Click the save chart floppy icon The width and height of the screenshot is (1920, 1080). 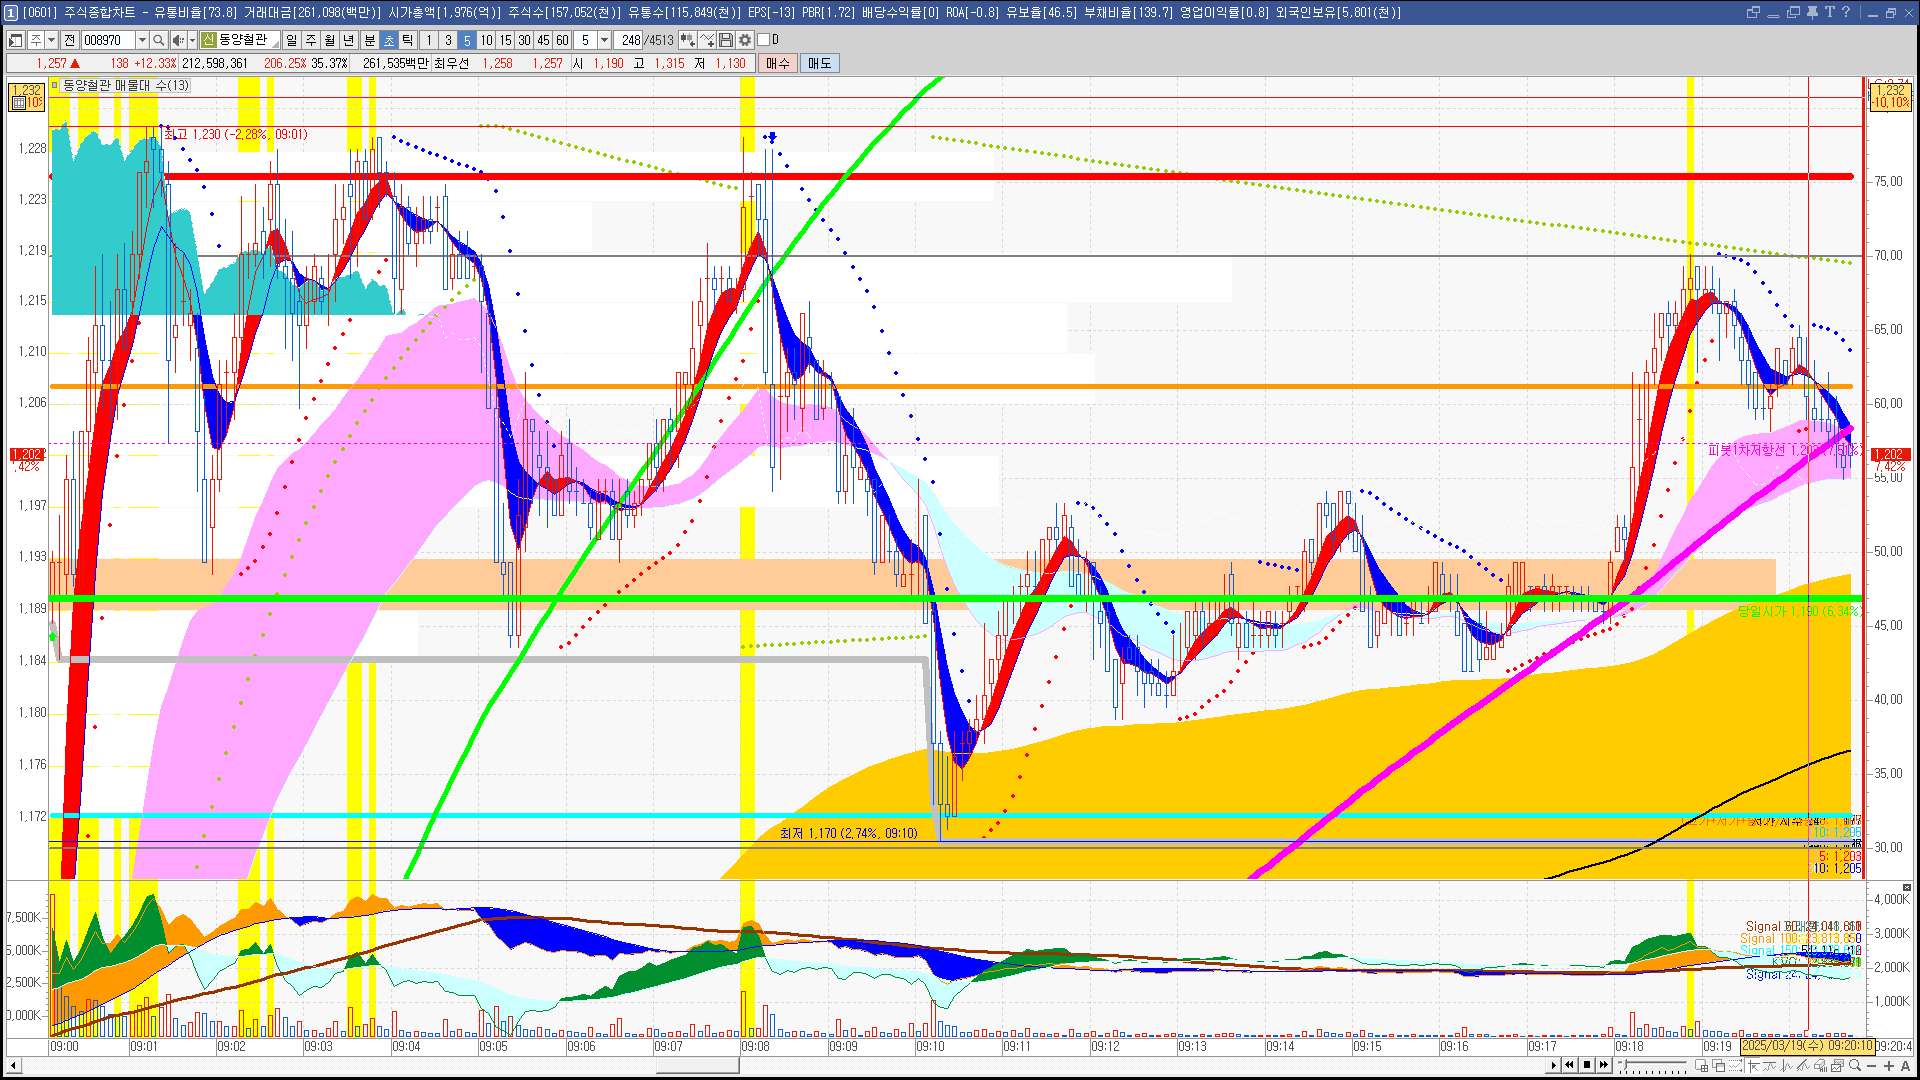click(726, 40)
